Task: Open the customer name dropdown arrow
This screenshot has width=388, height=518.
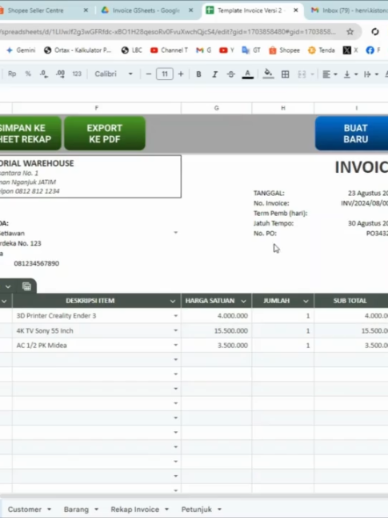Action: coord(176,233)
